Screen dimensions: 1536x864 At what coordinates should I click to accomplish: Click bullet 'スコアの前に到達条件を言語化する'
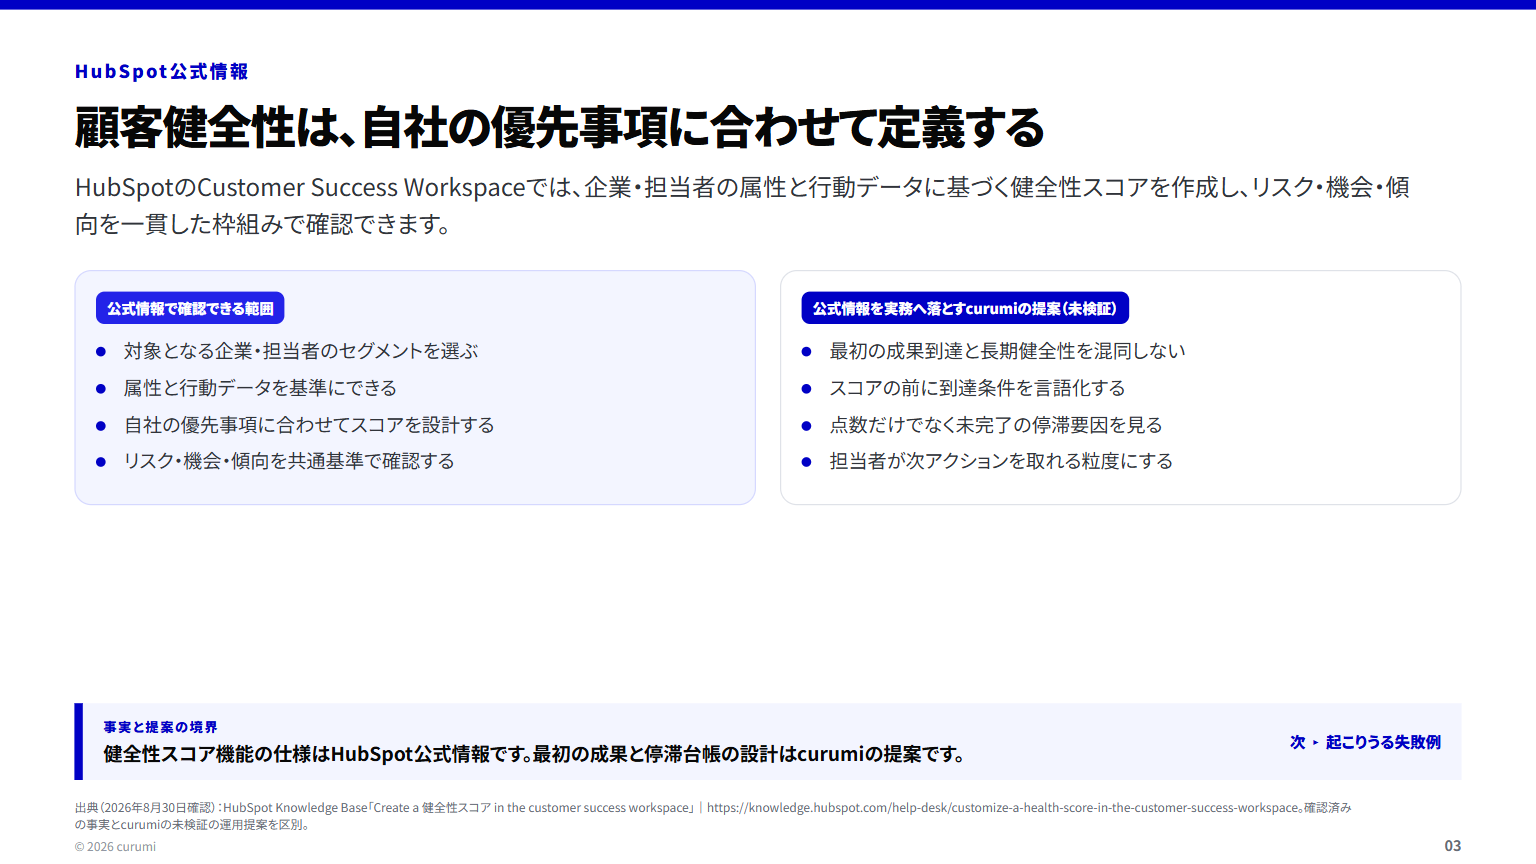pos(977,388)
